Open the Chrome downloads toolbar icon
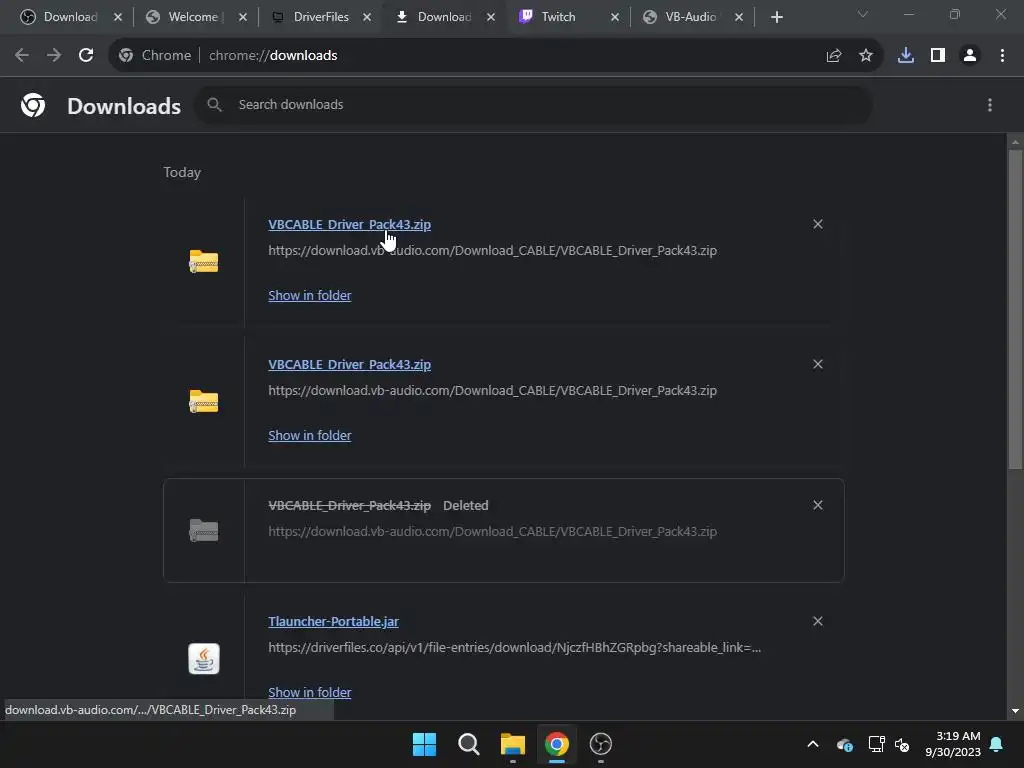The height and width of the screenshot is (768, 1024). [x=906, y=56]
